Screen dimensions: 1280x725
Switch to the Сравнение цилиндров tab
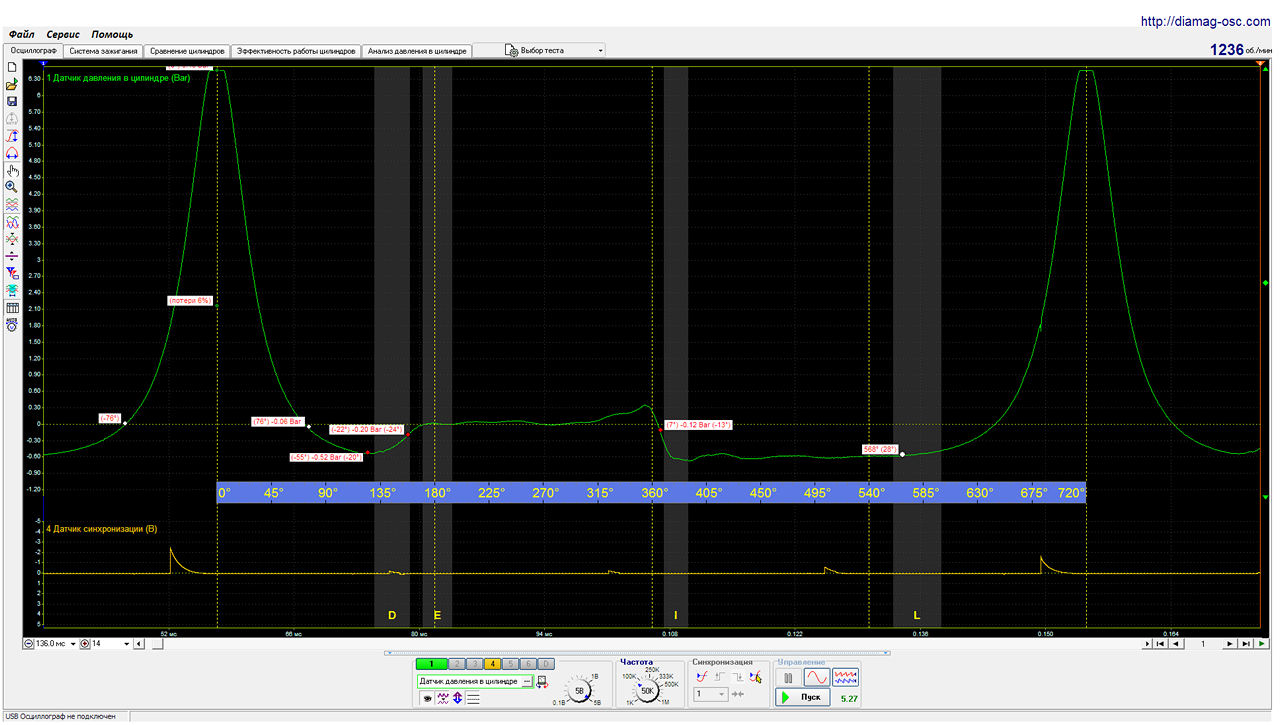[x=187, y=50]
